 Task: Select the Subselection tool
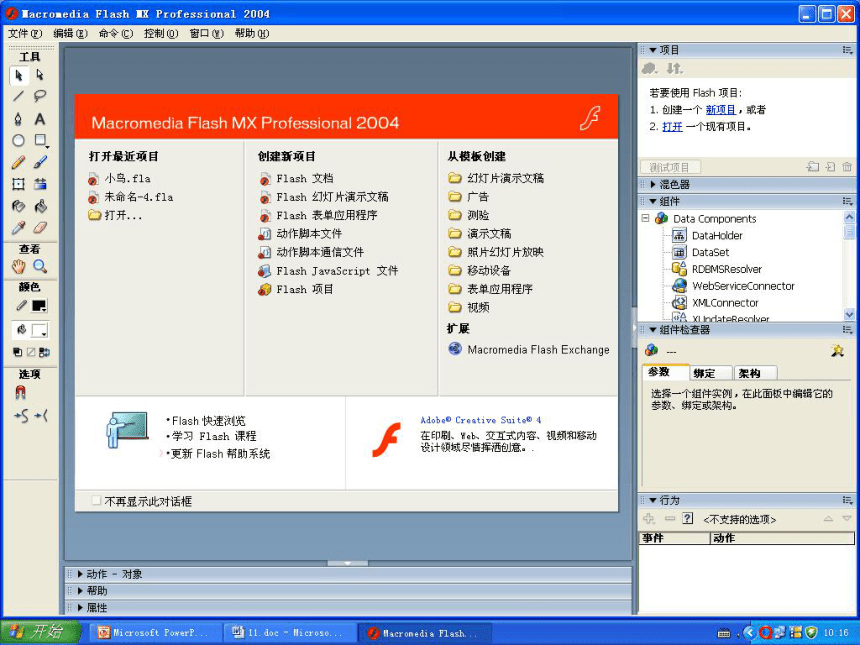(40, 75)
